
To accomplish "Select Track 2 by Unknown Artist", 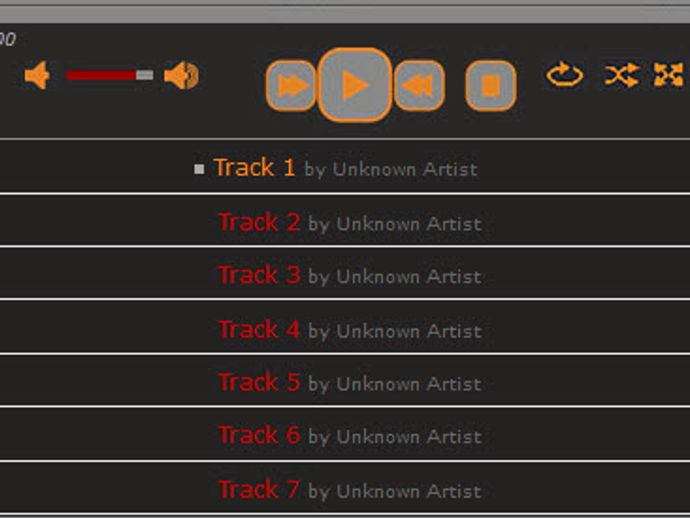I will (x=345, y=222).
